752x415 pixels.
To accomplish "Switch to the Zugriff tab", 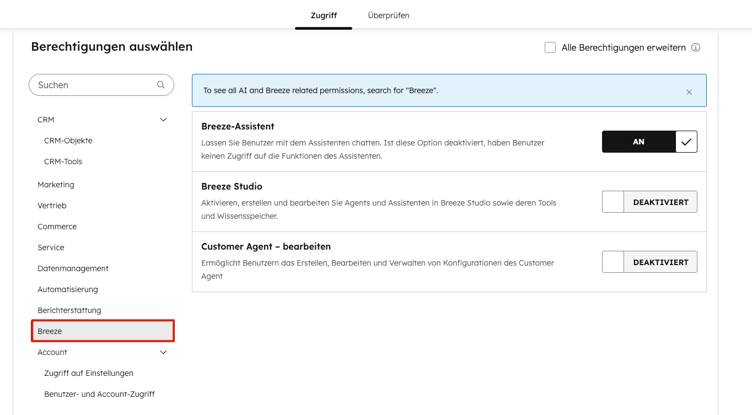I will [x=323, y=16].
